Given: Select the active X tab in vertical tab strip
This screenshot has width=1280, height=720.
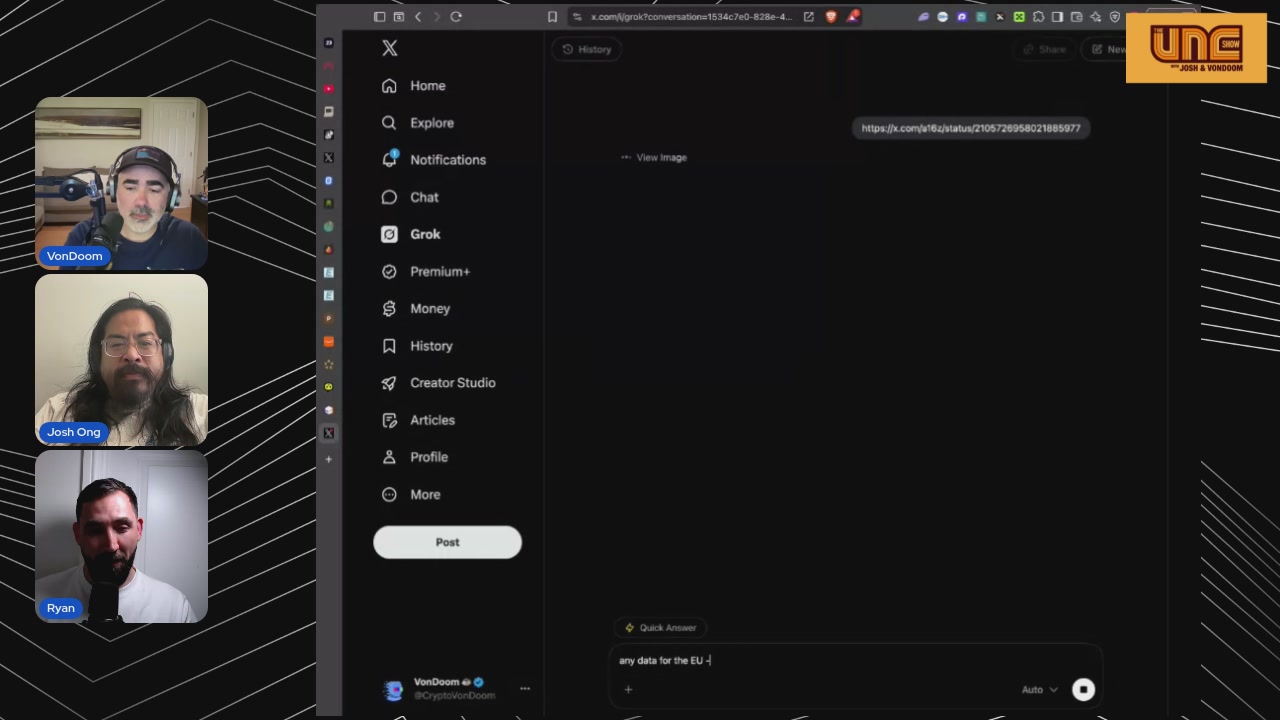Looking at the screenshot, I should pos(329,433).
